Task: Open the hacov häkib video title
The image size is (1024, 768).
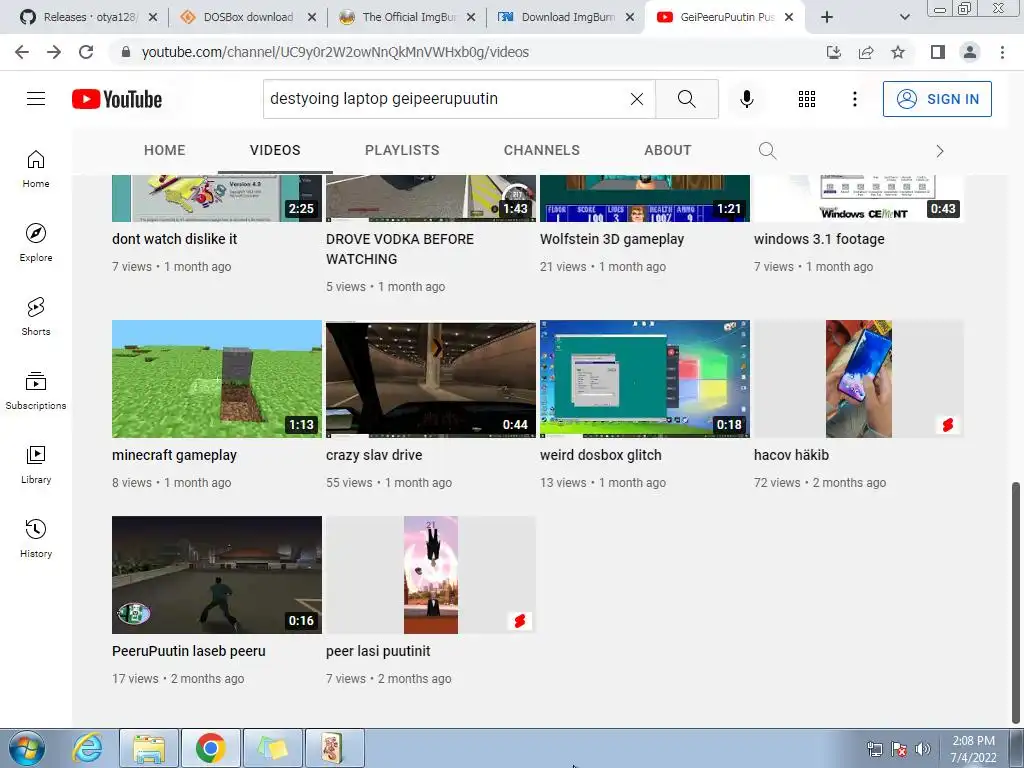Action: [x=792, y=455]
